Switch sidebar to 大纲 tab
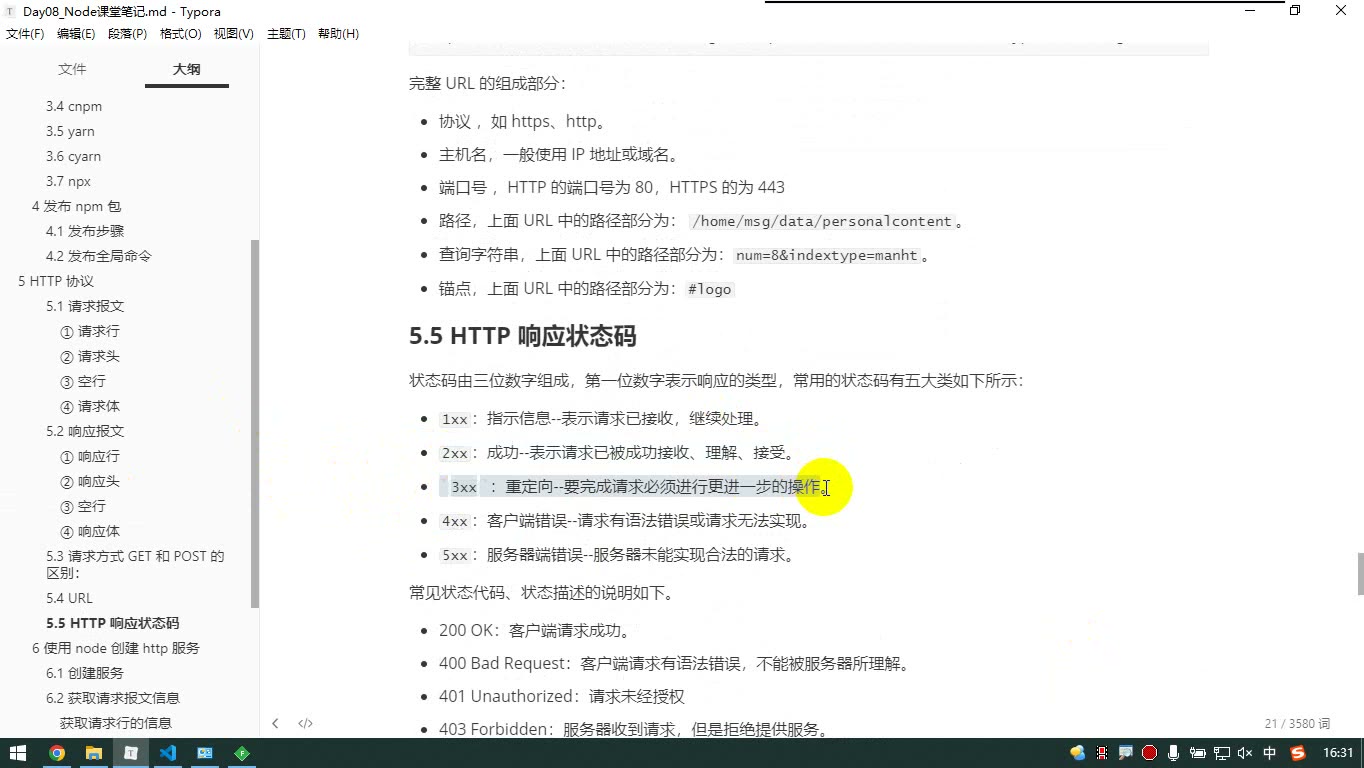The height and width of the screenshot is (768, 1364). 186,69
